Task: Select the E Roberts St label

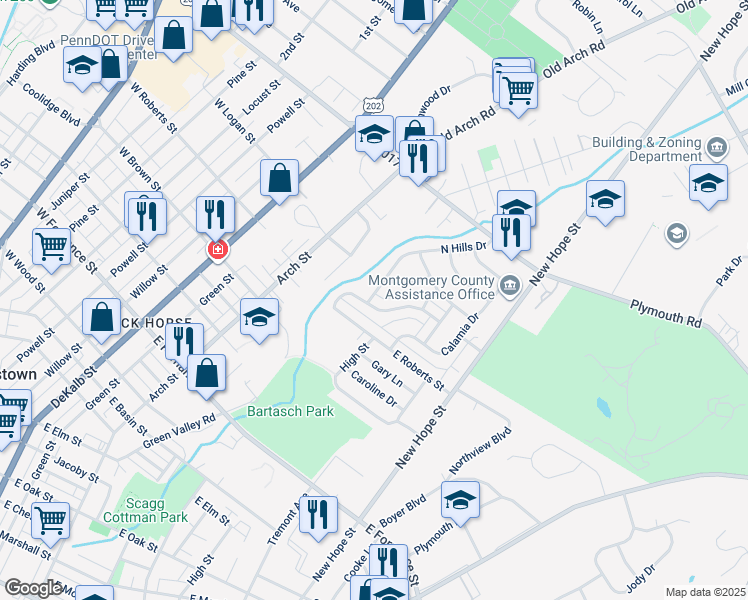Action: click(418, 370)
